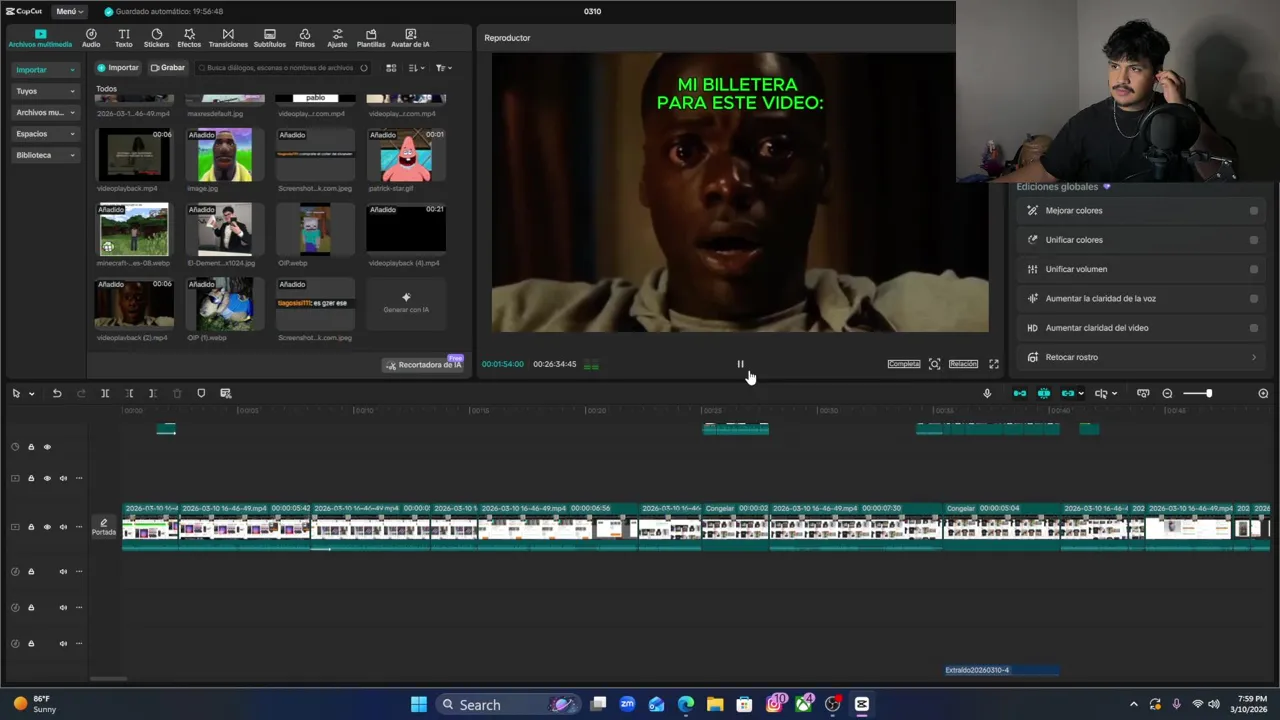Click the Importar media button
1280x720 pixels.
[x=118, y=68]
